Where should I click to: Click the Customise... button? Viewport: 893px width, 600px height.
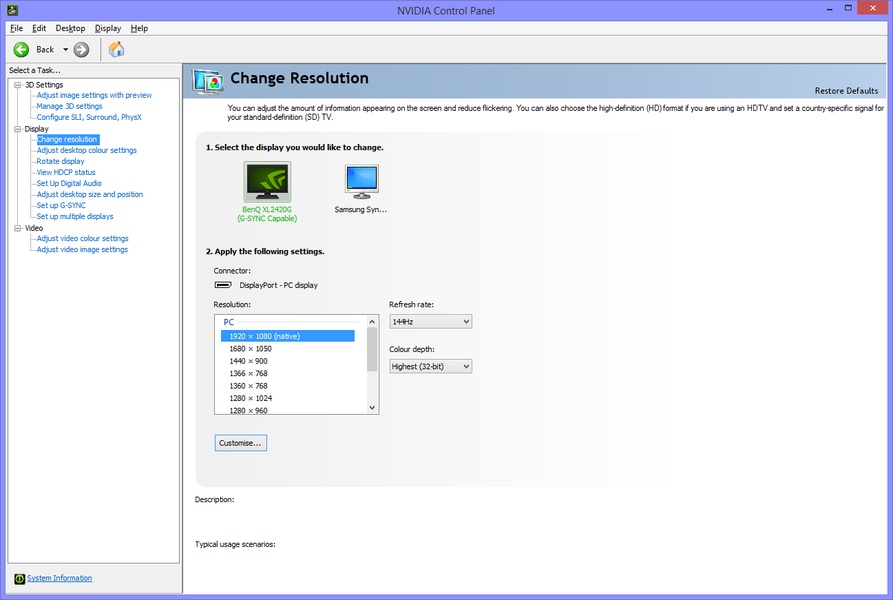pos(240,443)
